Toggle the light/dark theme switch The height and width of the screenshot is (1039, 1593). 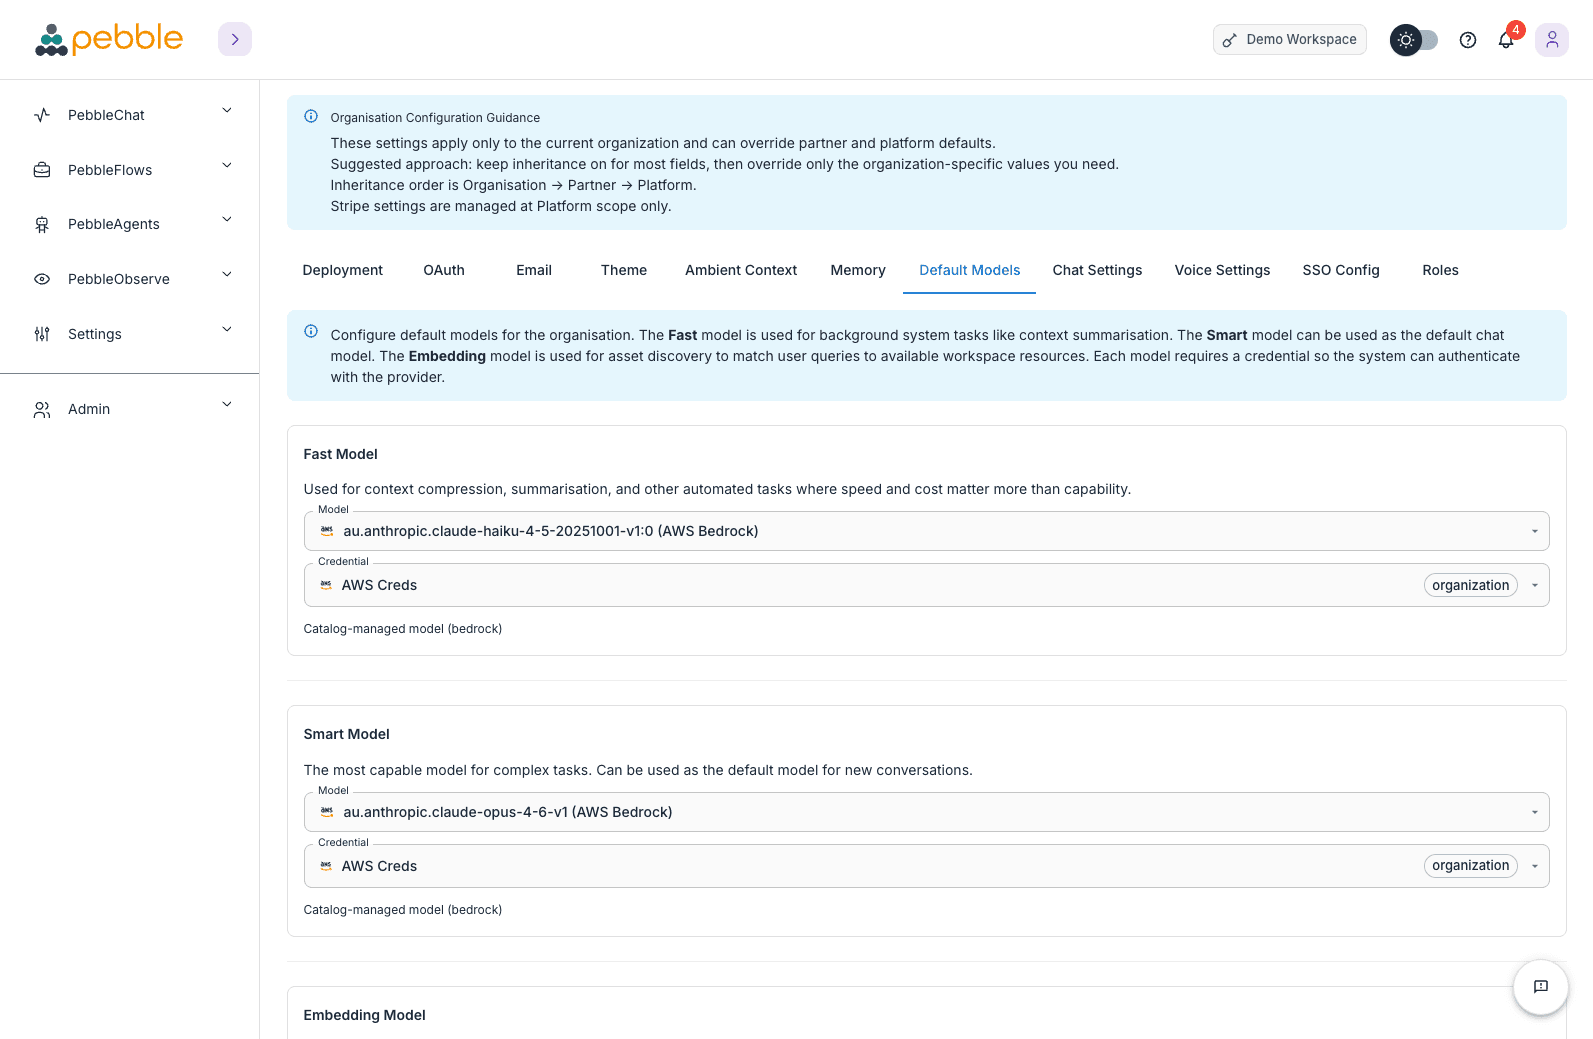tap(1414, 40)
